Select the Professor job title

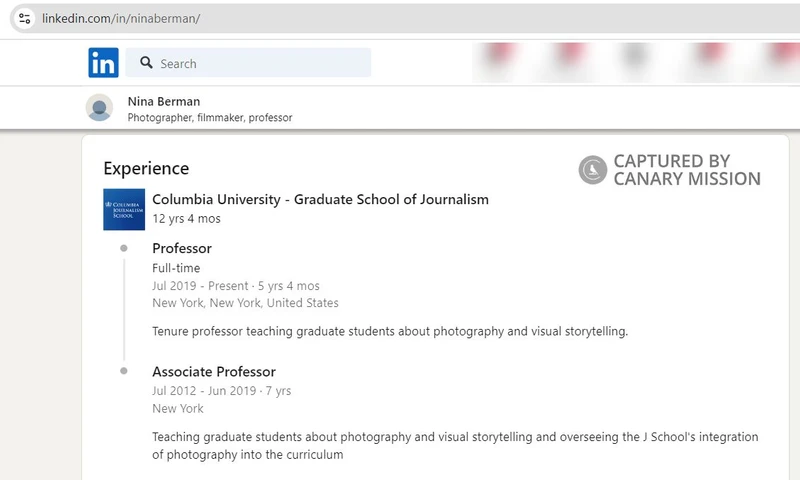(182, 248)
